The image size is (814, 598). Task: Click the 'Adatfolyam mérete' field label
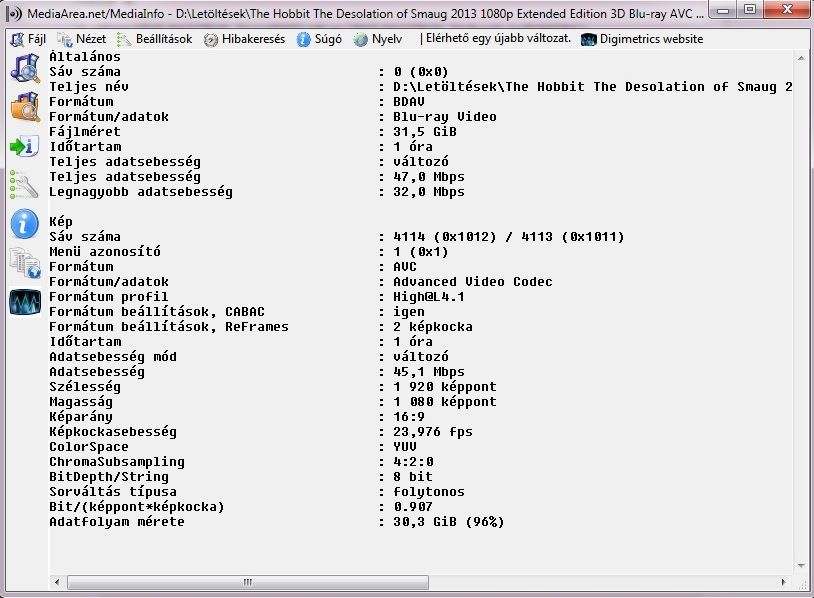[117, 522]
